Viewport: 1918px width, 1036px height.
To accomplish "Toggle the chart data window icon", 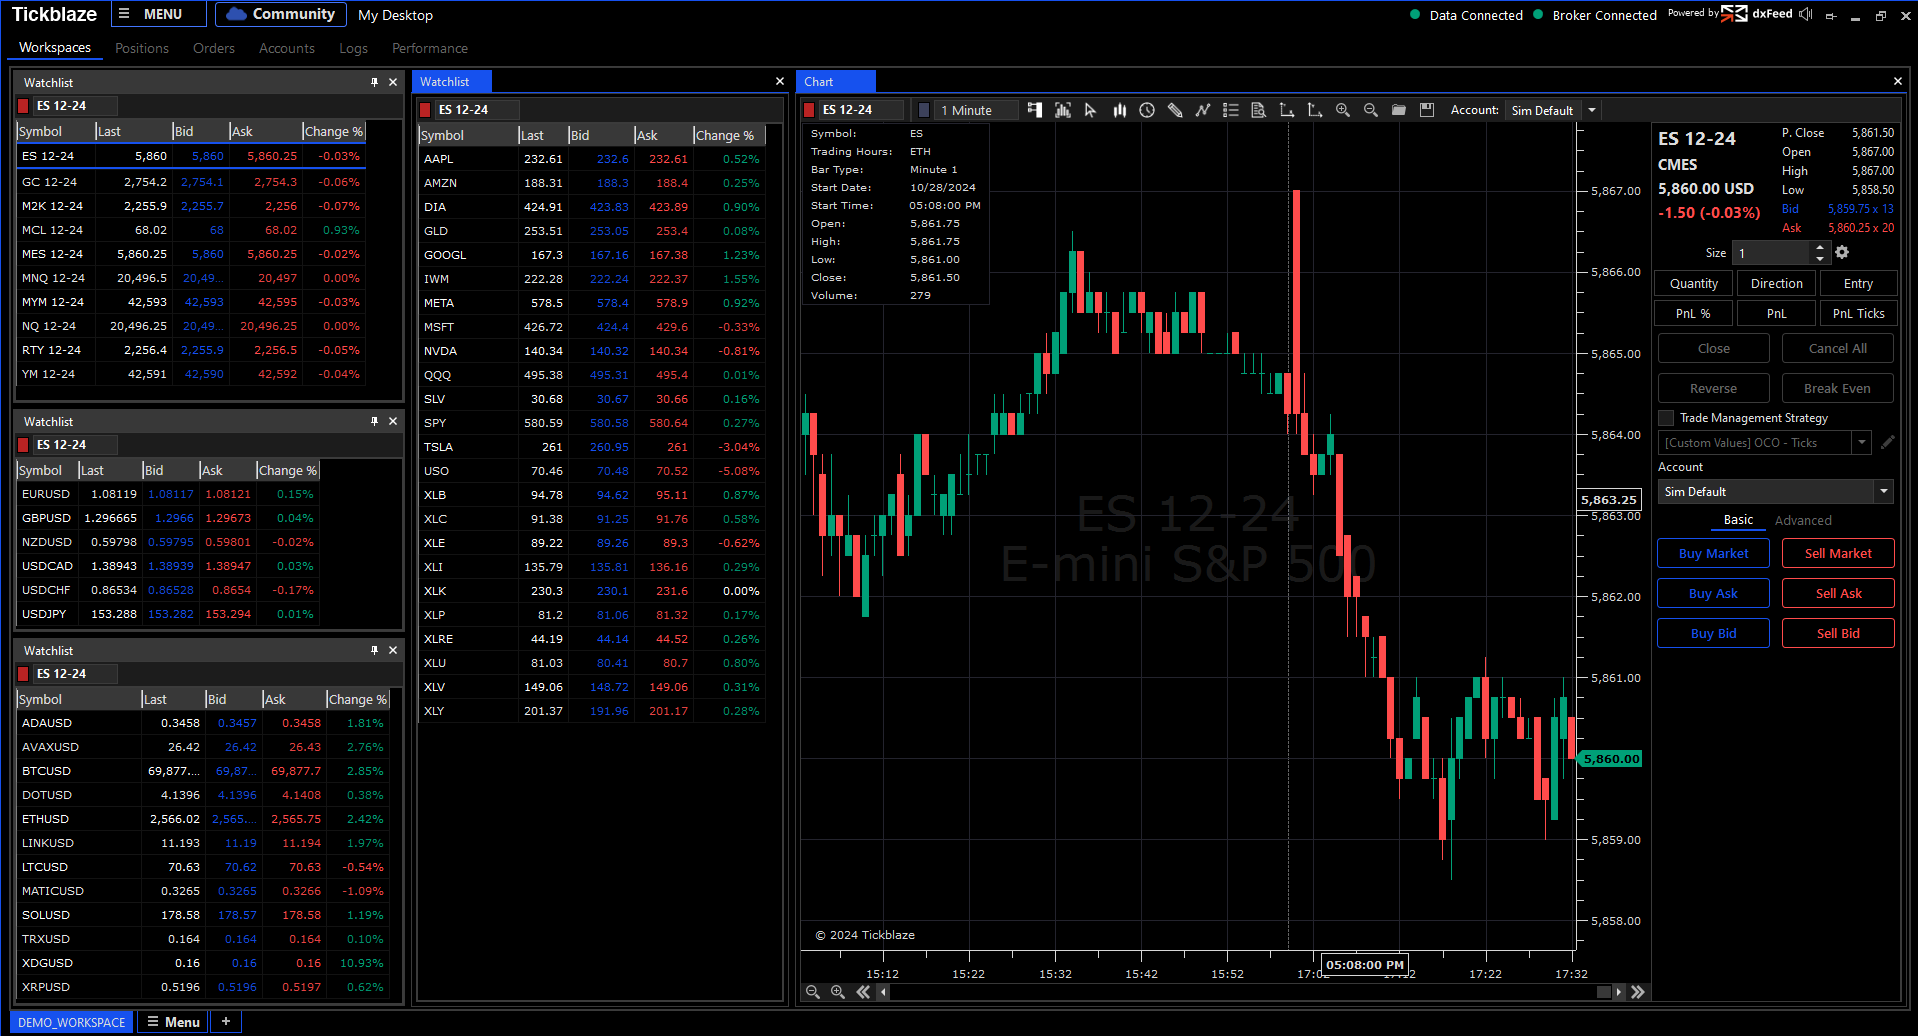I will [1063, 110].
